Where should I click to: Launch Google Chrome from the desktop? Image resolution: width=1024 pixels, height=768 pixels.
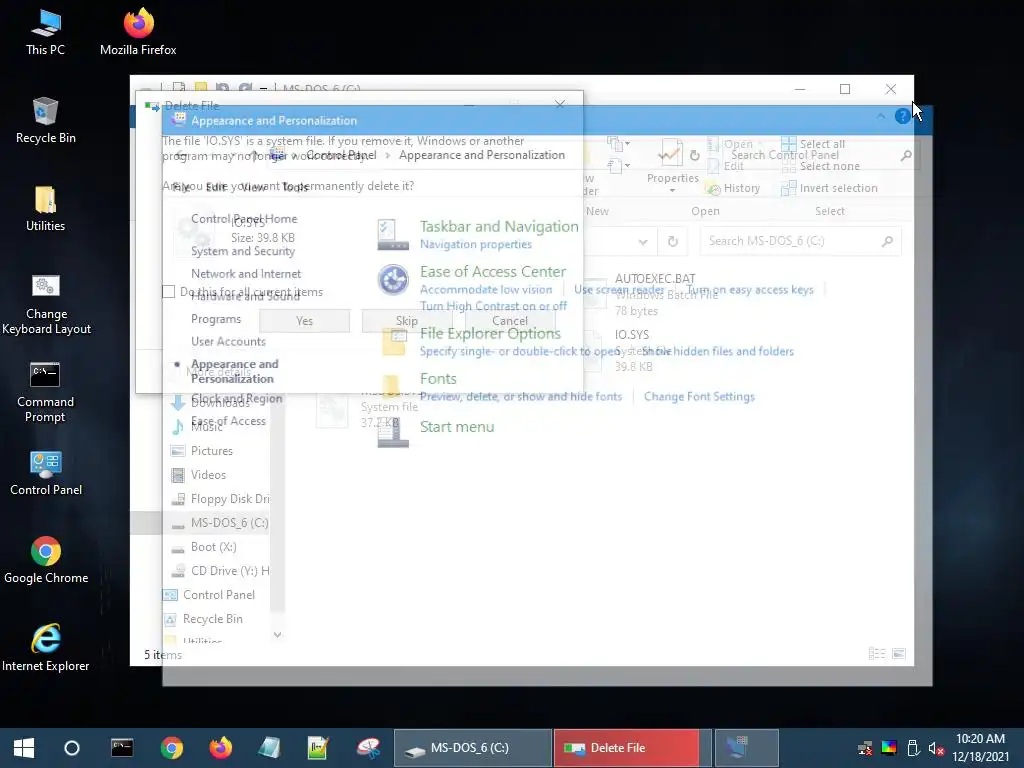(46, 561)
